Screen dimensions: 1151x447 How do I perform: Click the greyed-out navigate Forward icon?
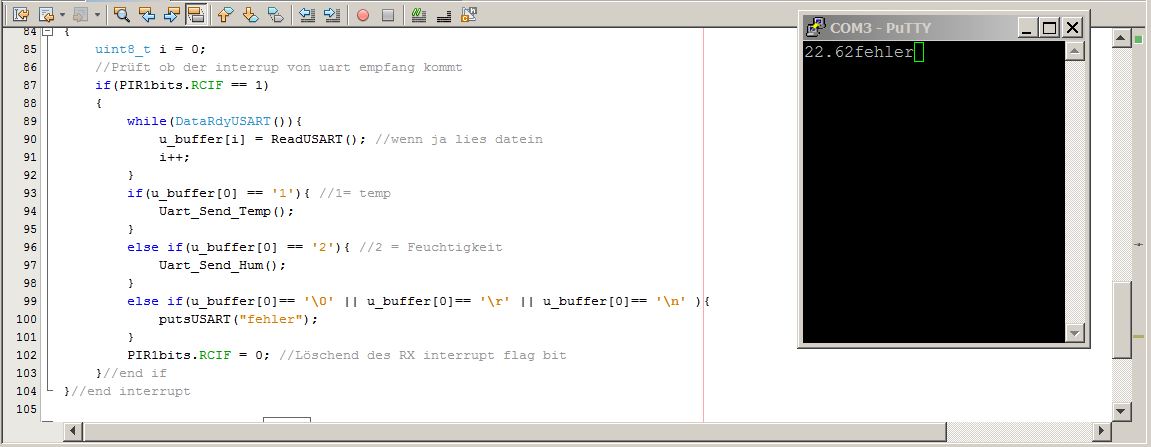click(x=81, y=14)
